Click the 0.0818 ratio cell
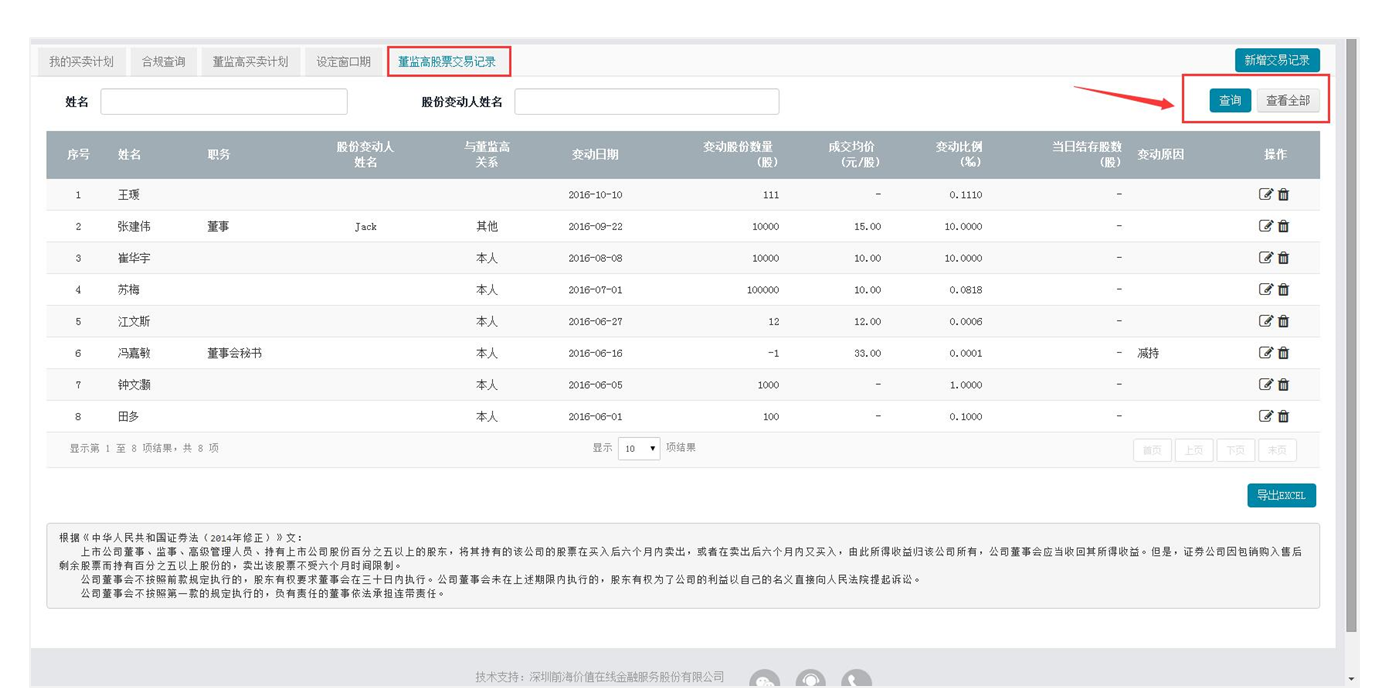 tap(966, 290)
